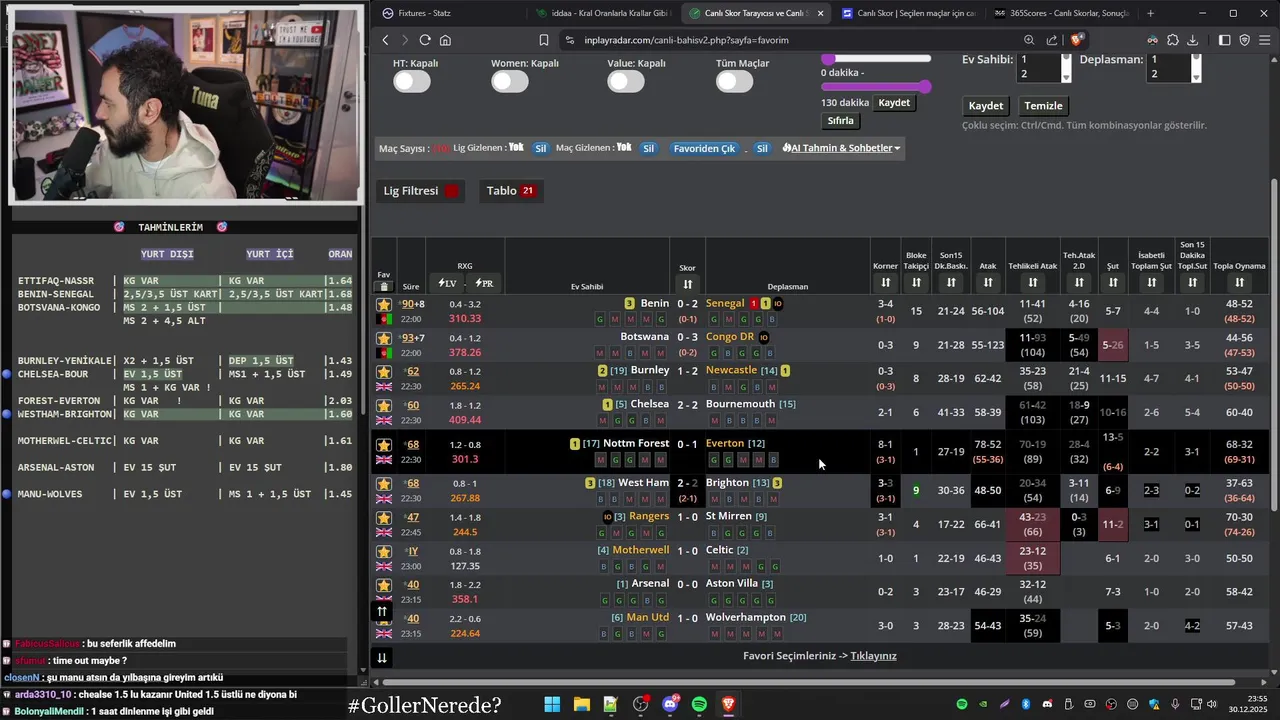
Task: Open a new browser tab
Action: 1150,13
